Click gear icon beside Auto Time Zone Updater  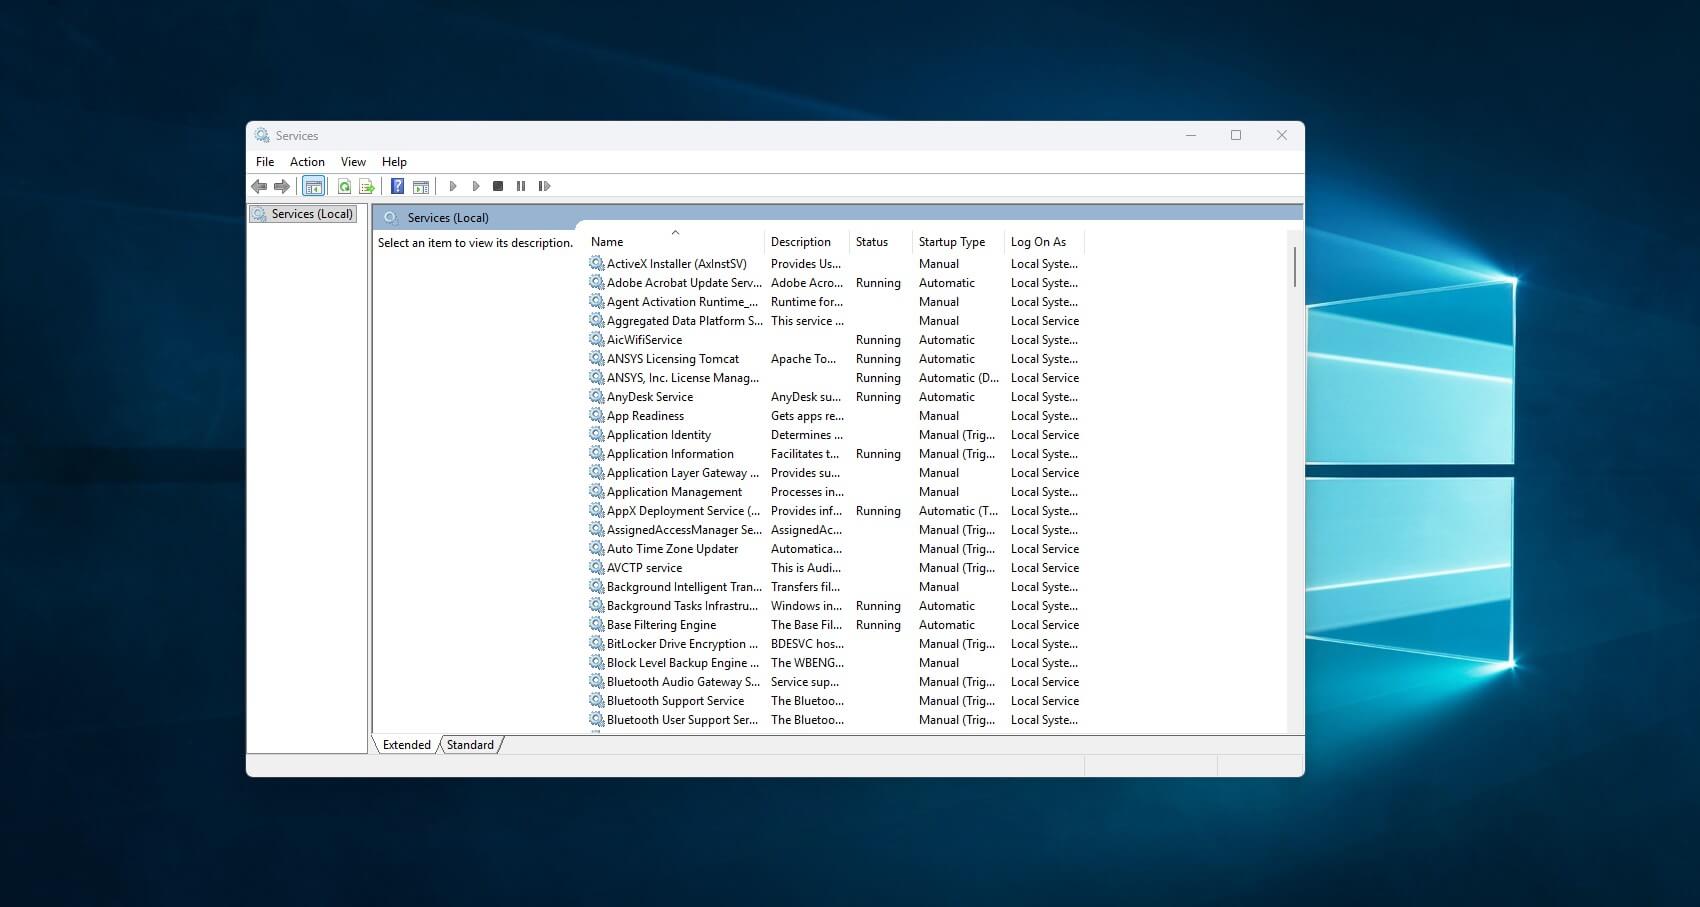[x=597, y=549]
